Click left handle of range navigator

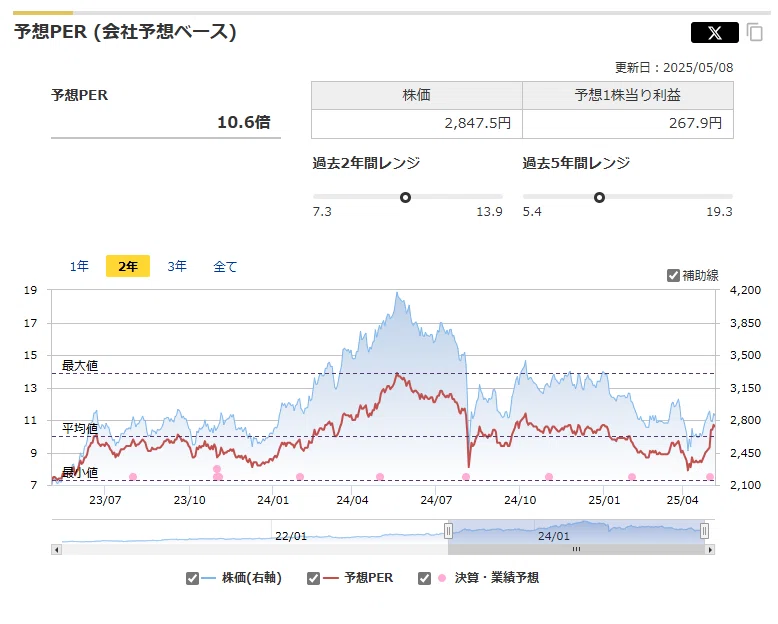[x=448, y=531]
